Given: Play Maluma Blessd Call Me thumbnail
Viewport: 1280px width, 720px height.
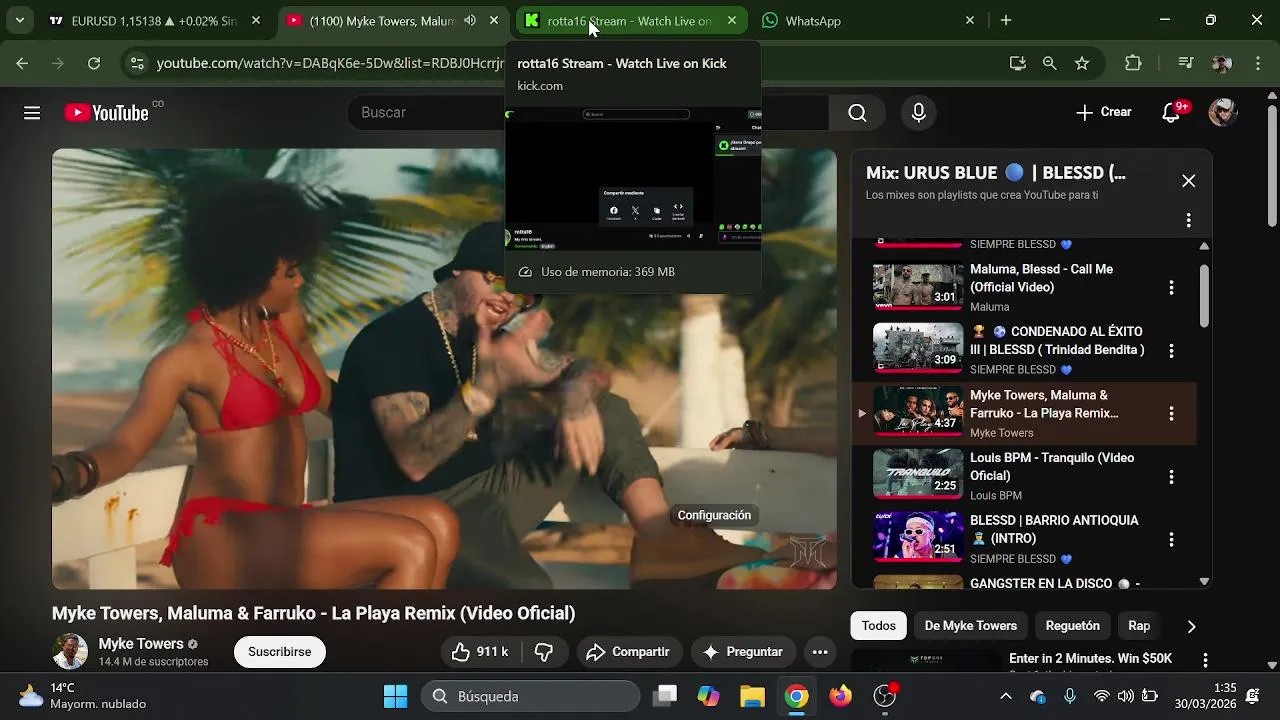Looking at the screenshot, I should (x=918, y=285).
